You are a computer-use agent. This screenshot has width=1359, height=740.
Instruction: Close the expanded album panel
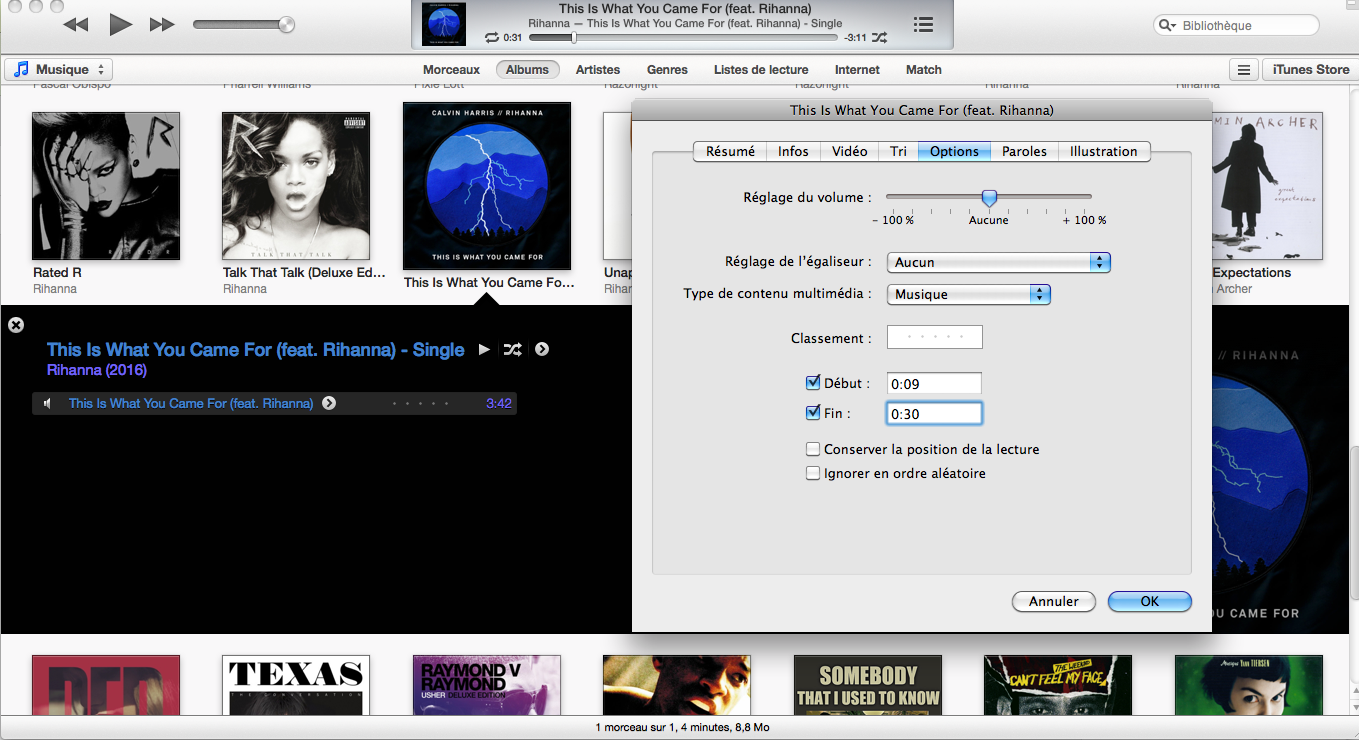(16, 325)
